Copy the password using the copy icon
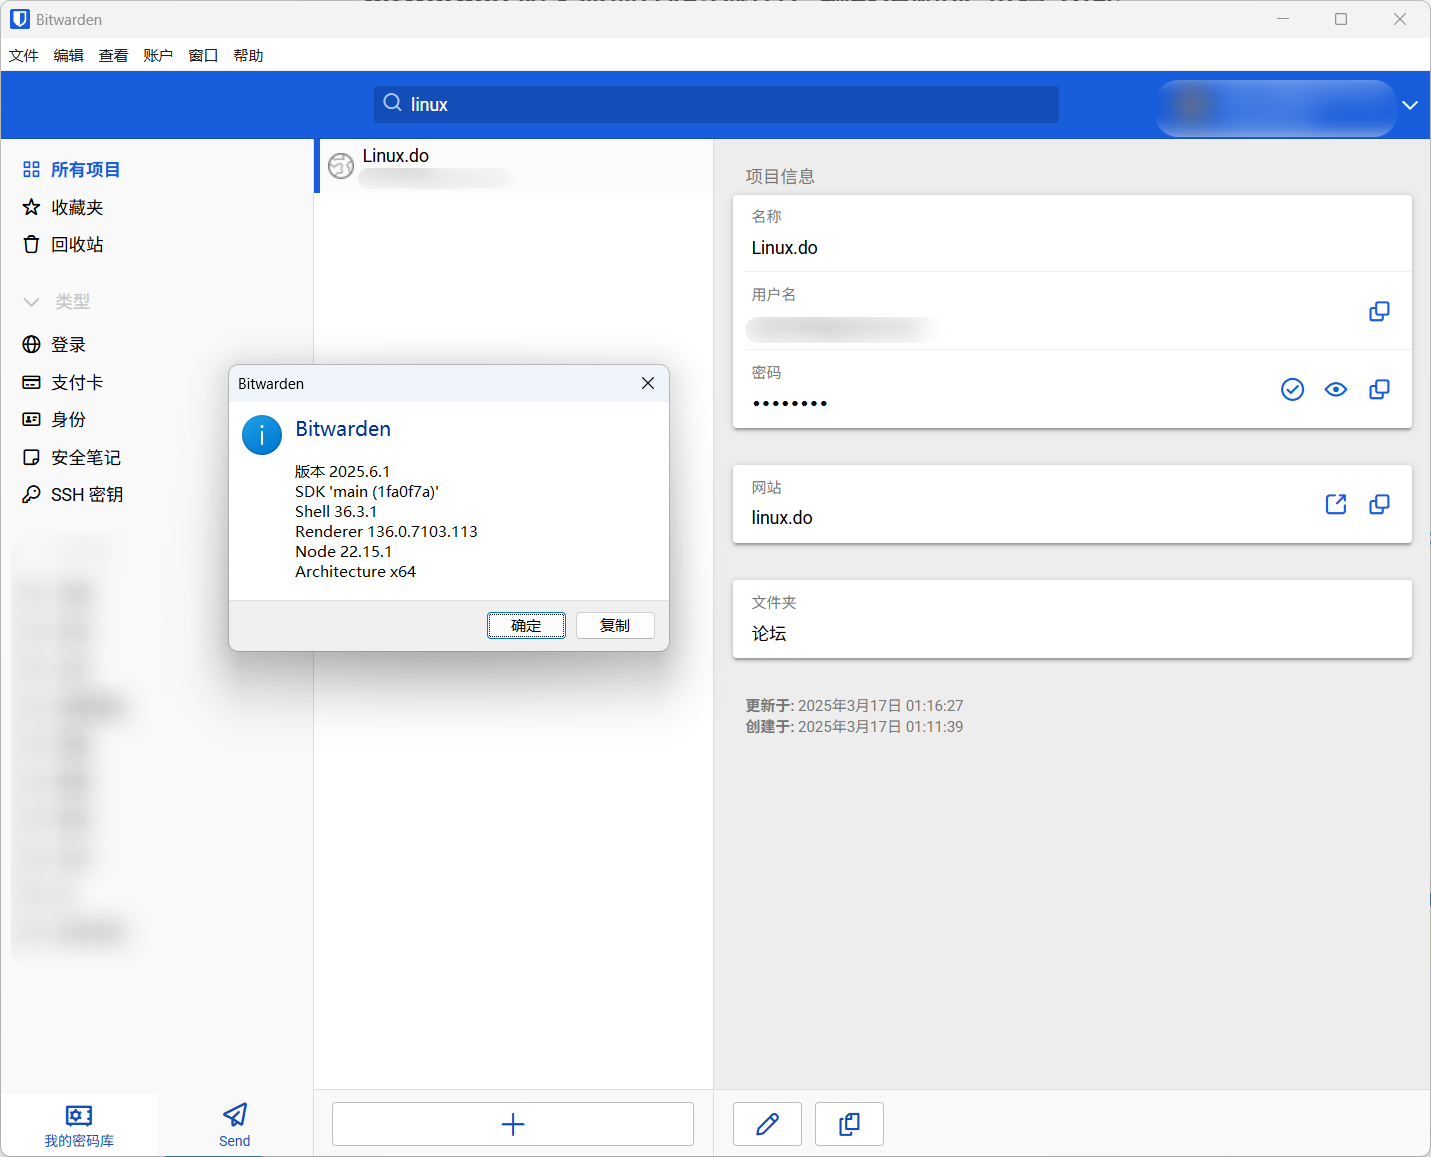Screen dimensions: 1431x1157 click(x=1379, y=389)
